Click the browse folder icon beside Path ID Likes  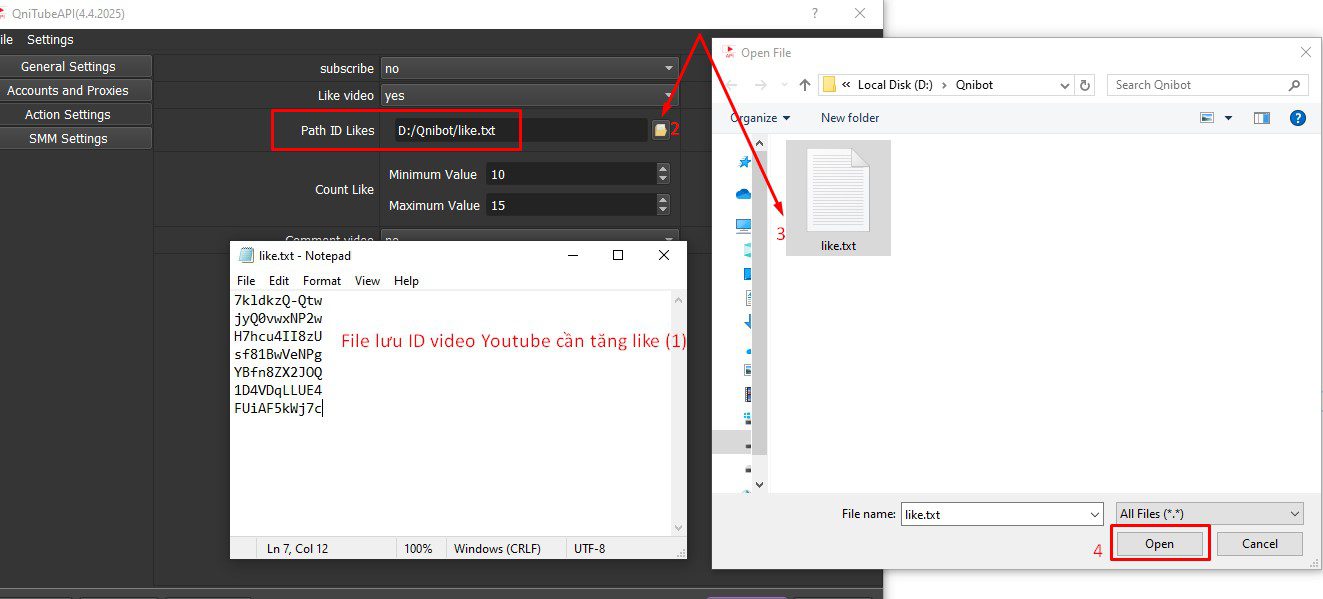[660, 130]
